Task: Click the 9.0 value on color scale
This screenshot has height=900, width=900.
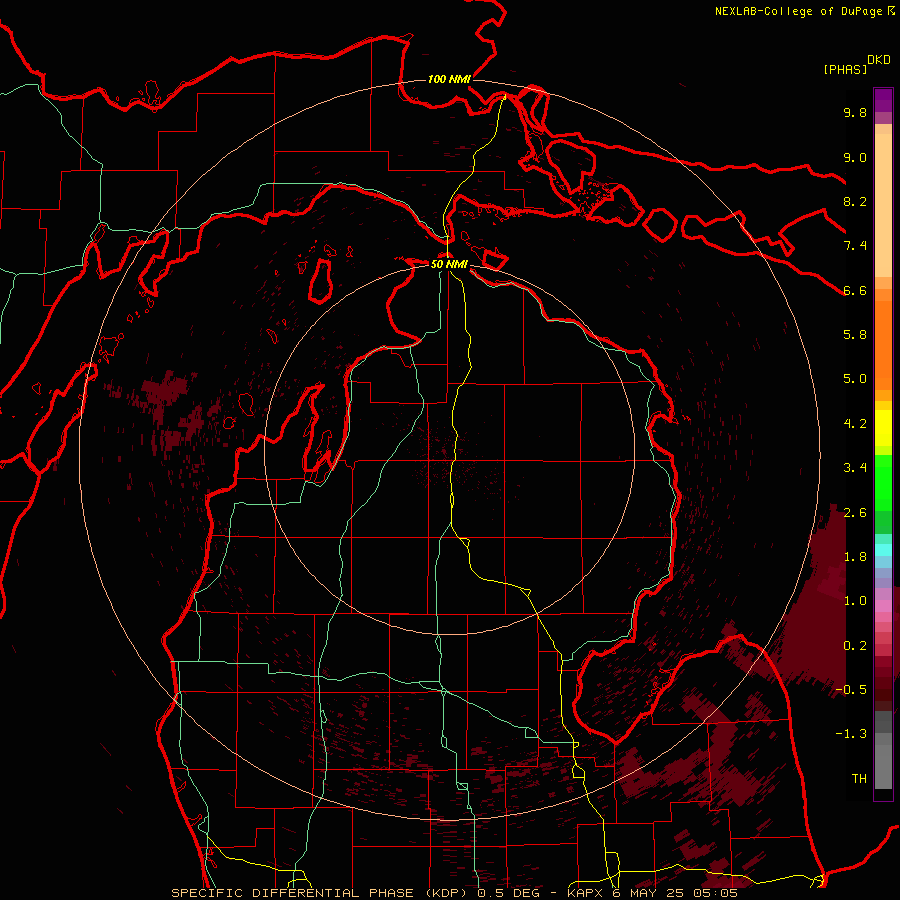Action: coord(855,157)
